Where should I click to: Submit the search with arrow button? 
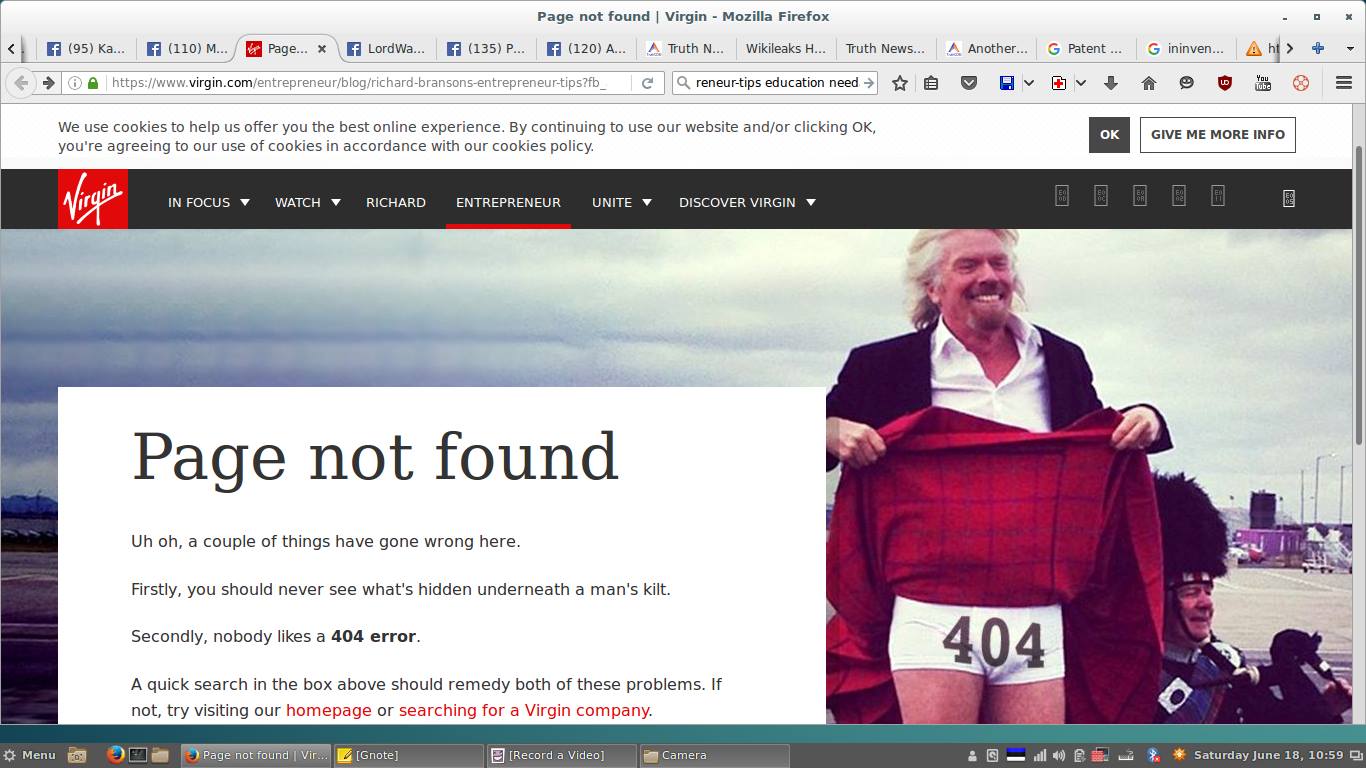(x=868, y=83)
